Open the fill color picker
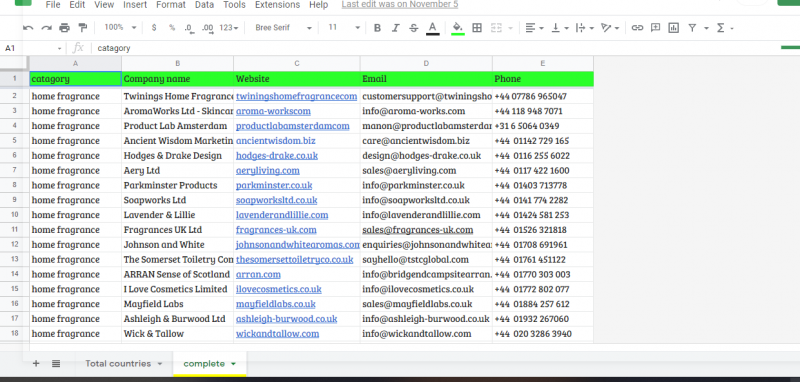Screen dimensions: 800x382 [x=458, y=29]
